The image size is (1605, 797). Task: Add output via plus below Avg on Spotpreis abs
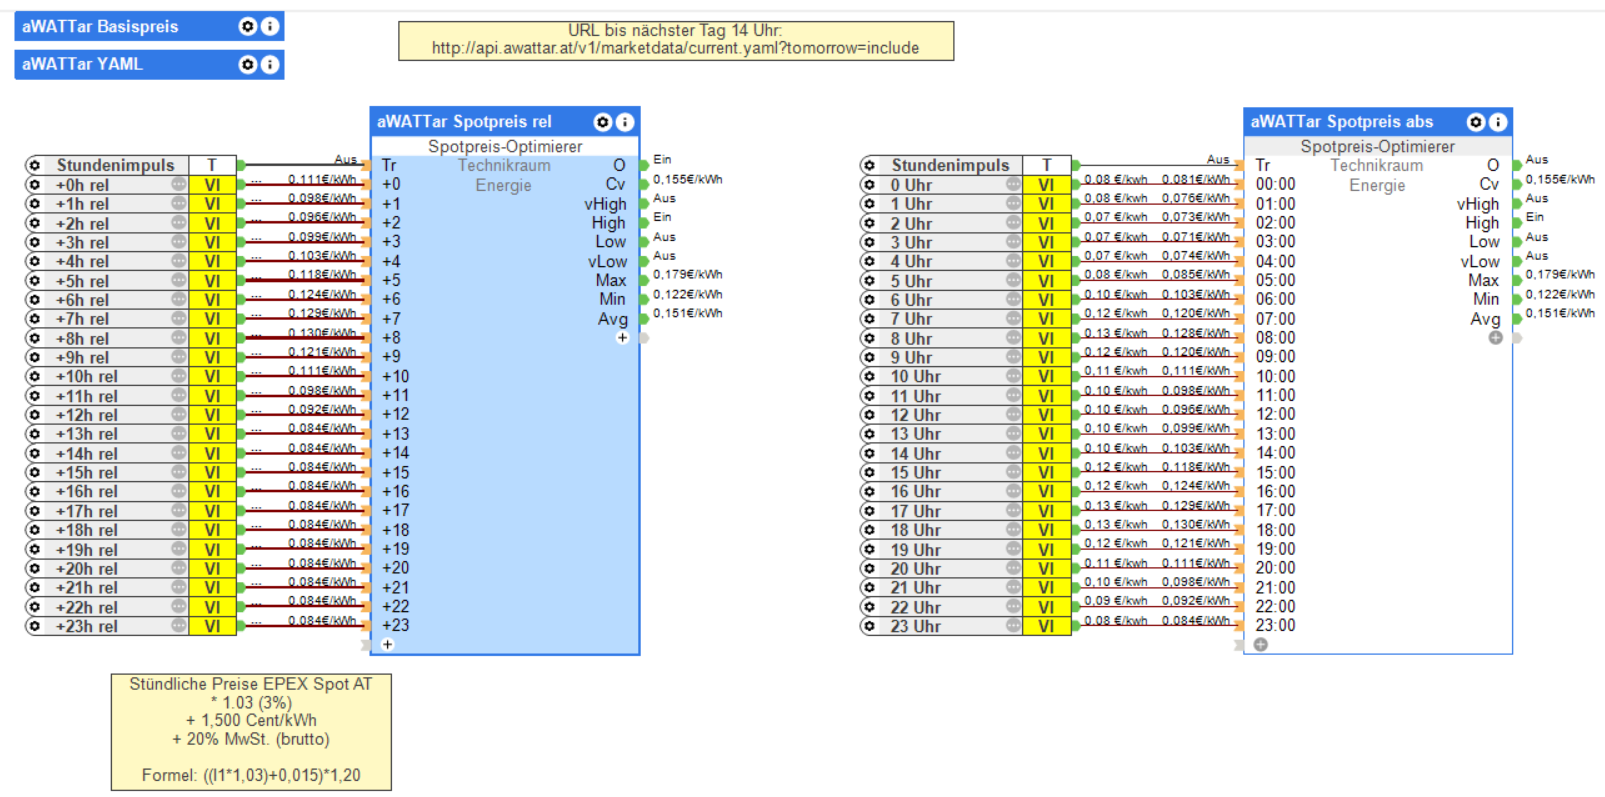click(1495, 338)
